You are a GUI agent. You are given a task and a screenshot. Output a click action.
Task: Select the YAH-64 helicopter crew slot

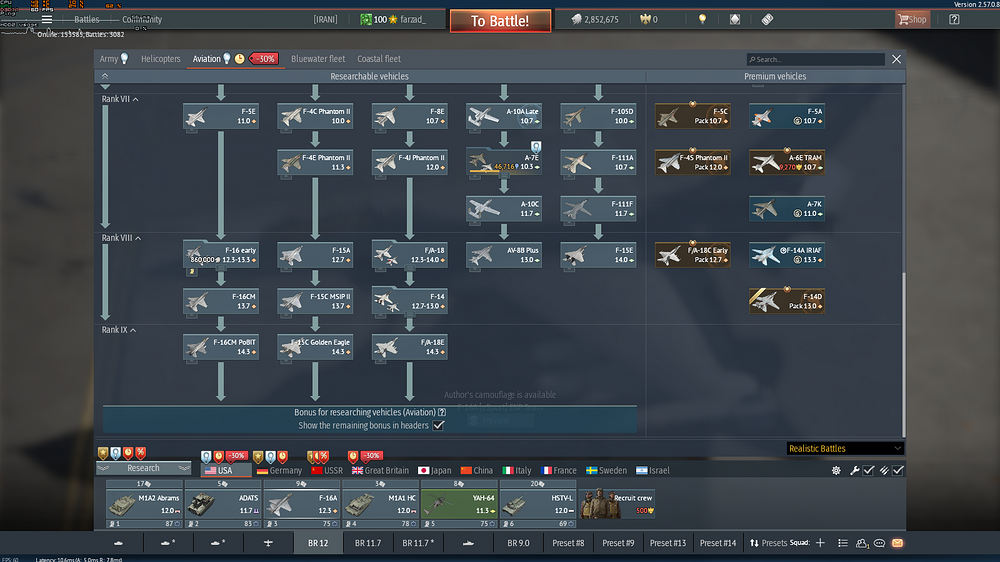coord(459,504)
